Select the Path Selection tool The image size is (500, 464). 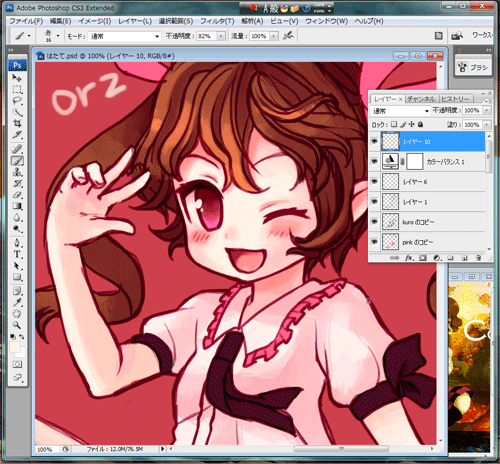(17, 266)
